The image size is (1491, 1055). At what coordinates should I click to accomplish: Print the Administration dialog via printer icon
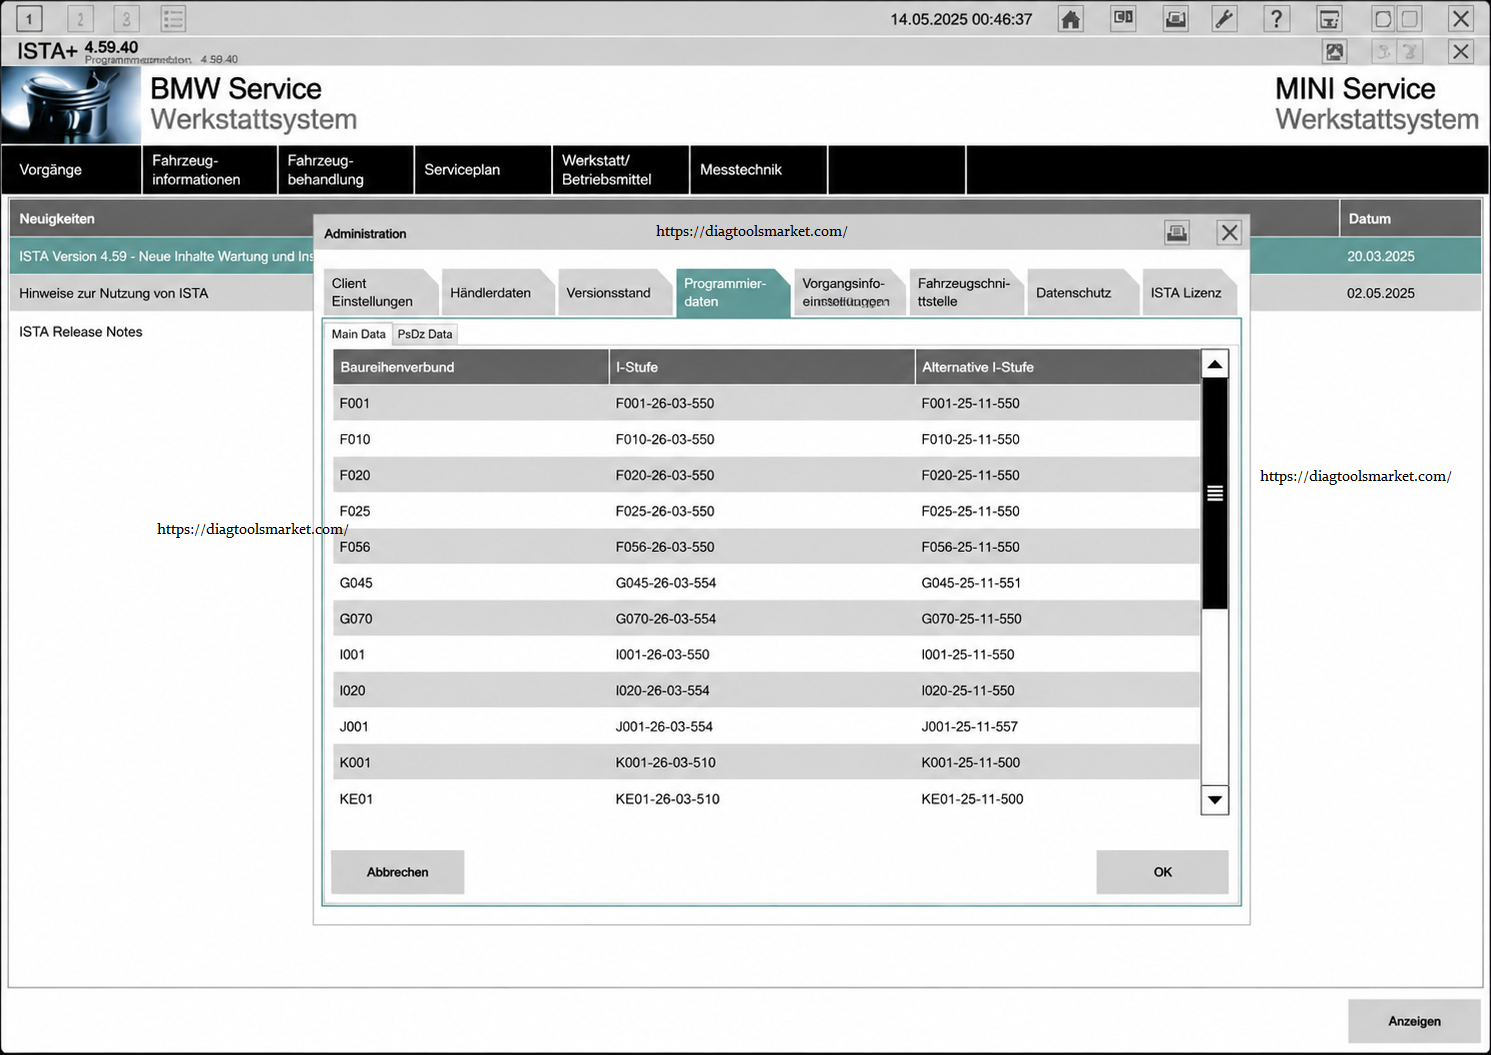click(1177, 233)
